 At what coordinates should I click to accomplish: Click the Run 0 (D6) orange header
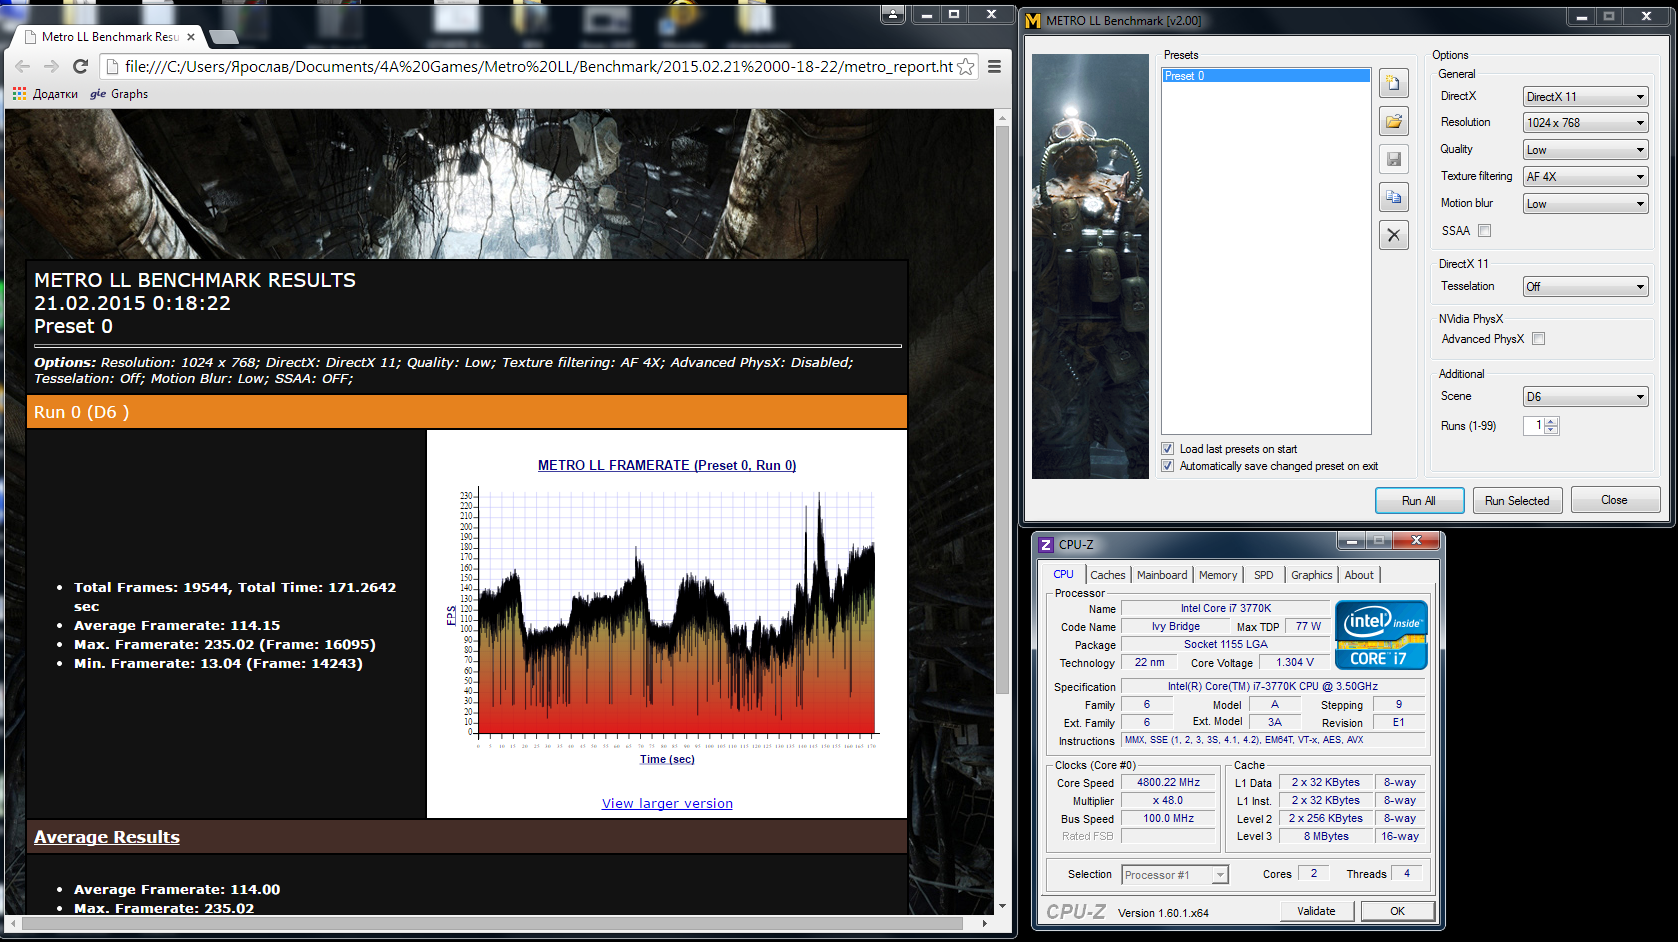(467, 412)
